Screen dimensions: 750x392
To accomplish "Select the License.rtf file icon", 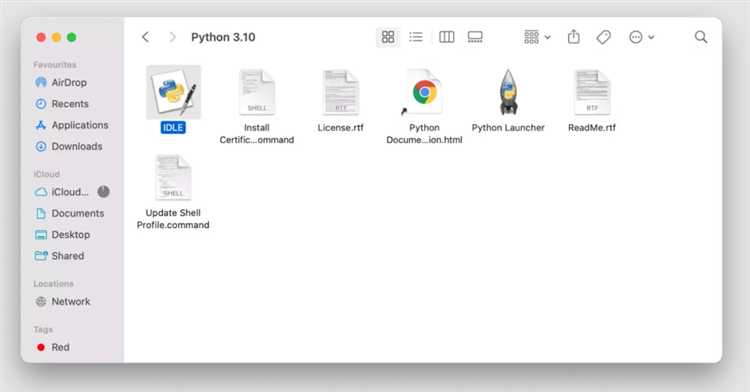I will [x=341, y=92].
